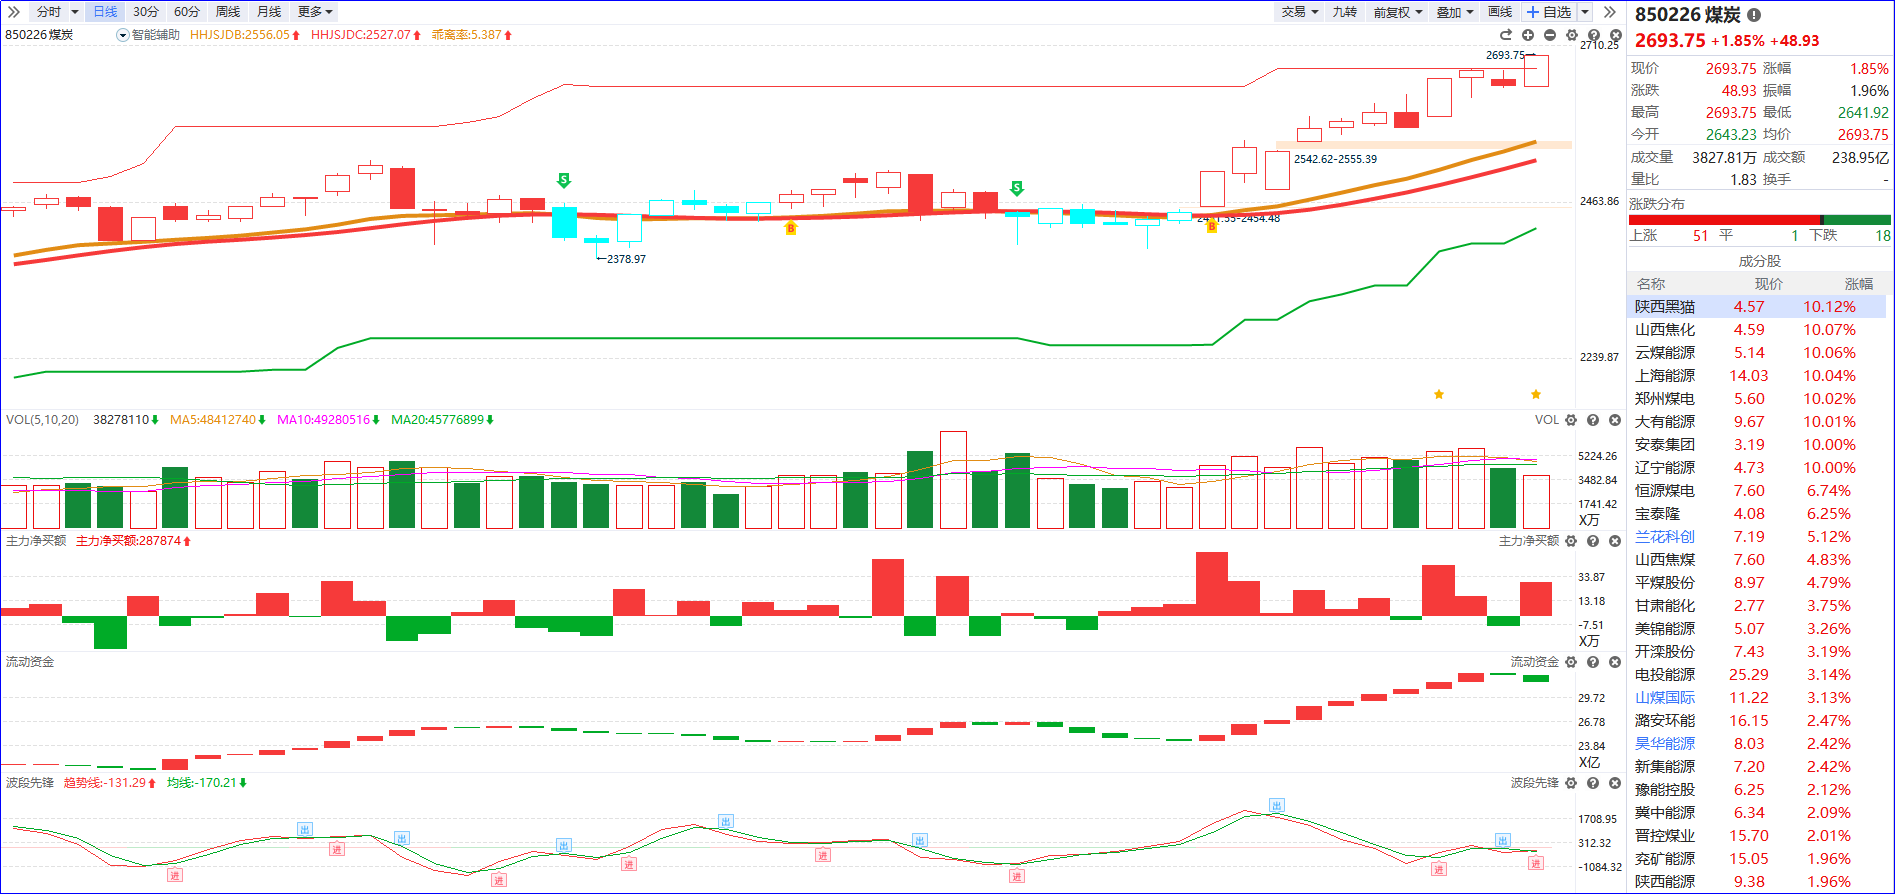Open the 兰花科创 stock link

[1665, 537]
